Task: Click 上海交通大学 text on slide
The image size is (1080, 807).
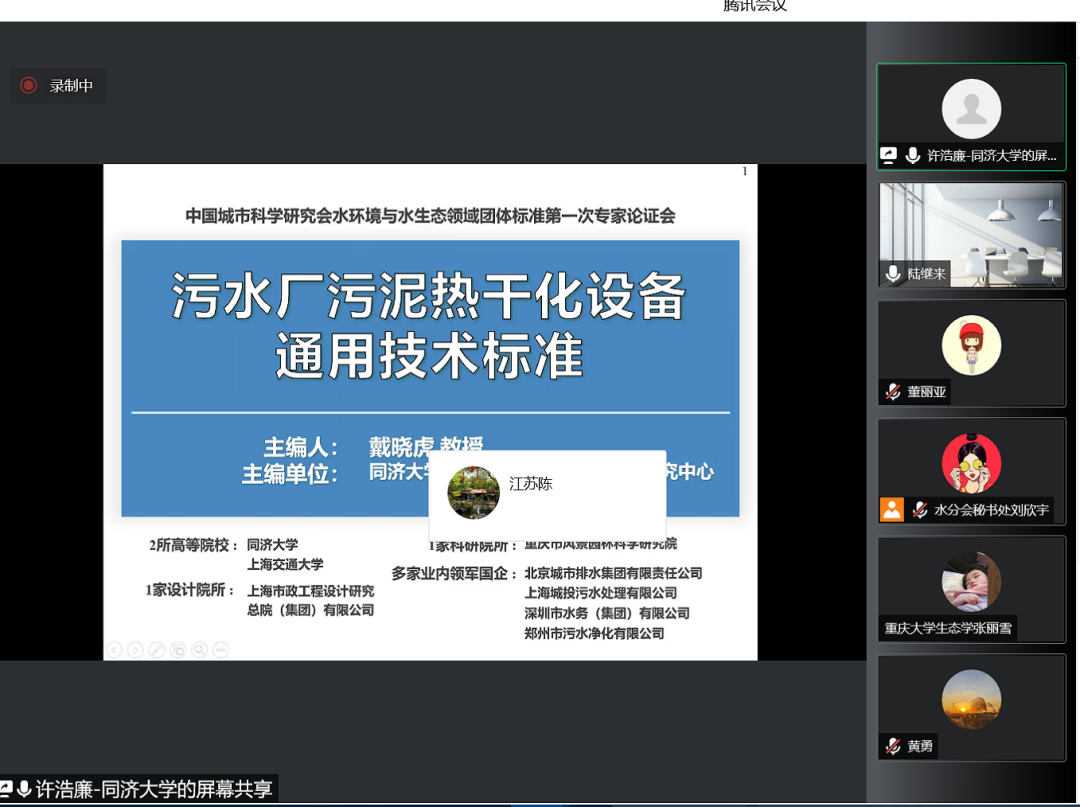Action: pyautogui.click(x=285, y=564)
